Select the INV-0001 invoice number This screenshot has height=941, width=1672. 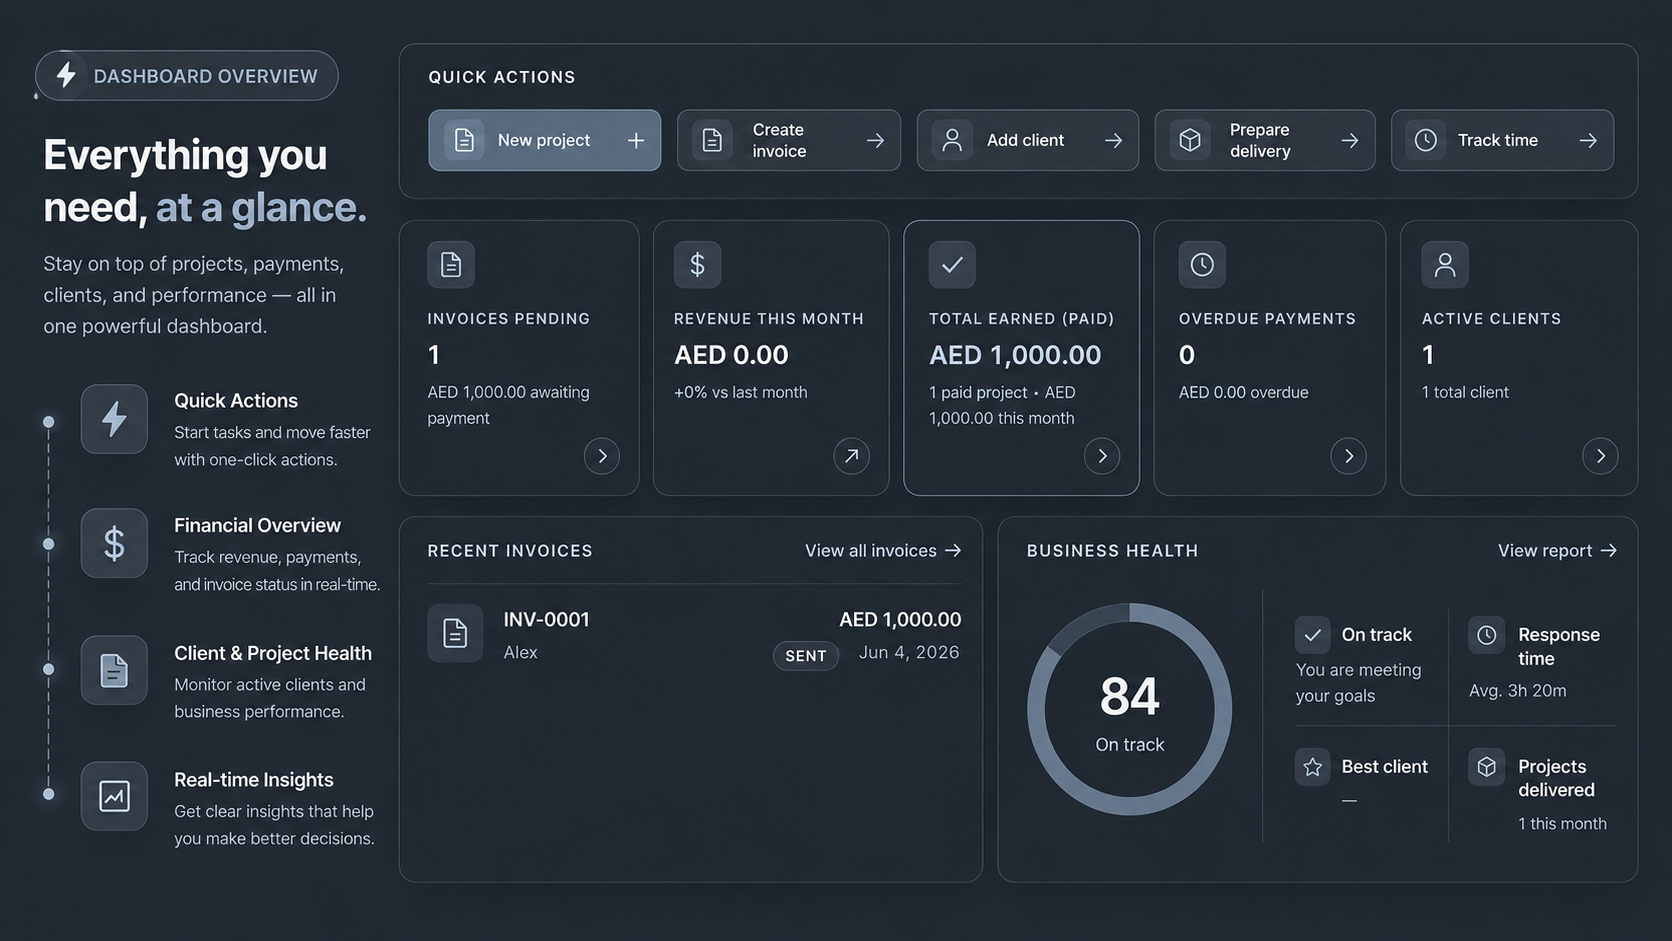coord(546,620)
